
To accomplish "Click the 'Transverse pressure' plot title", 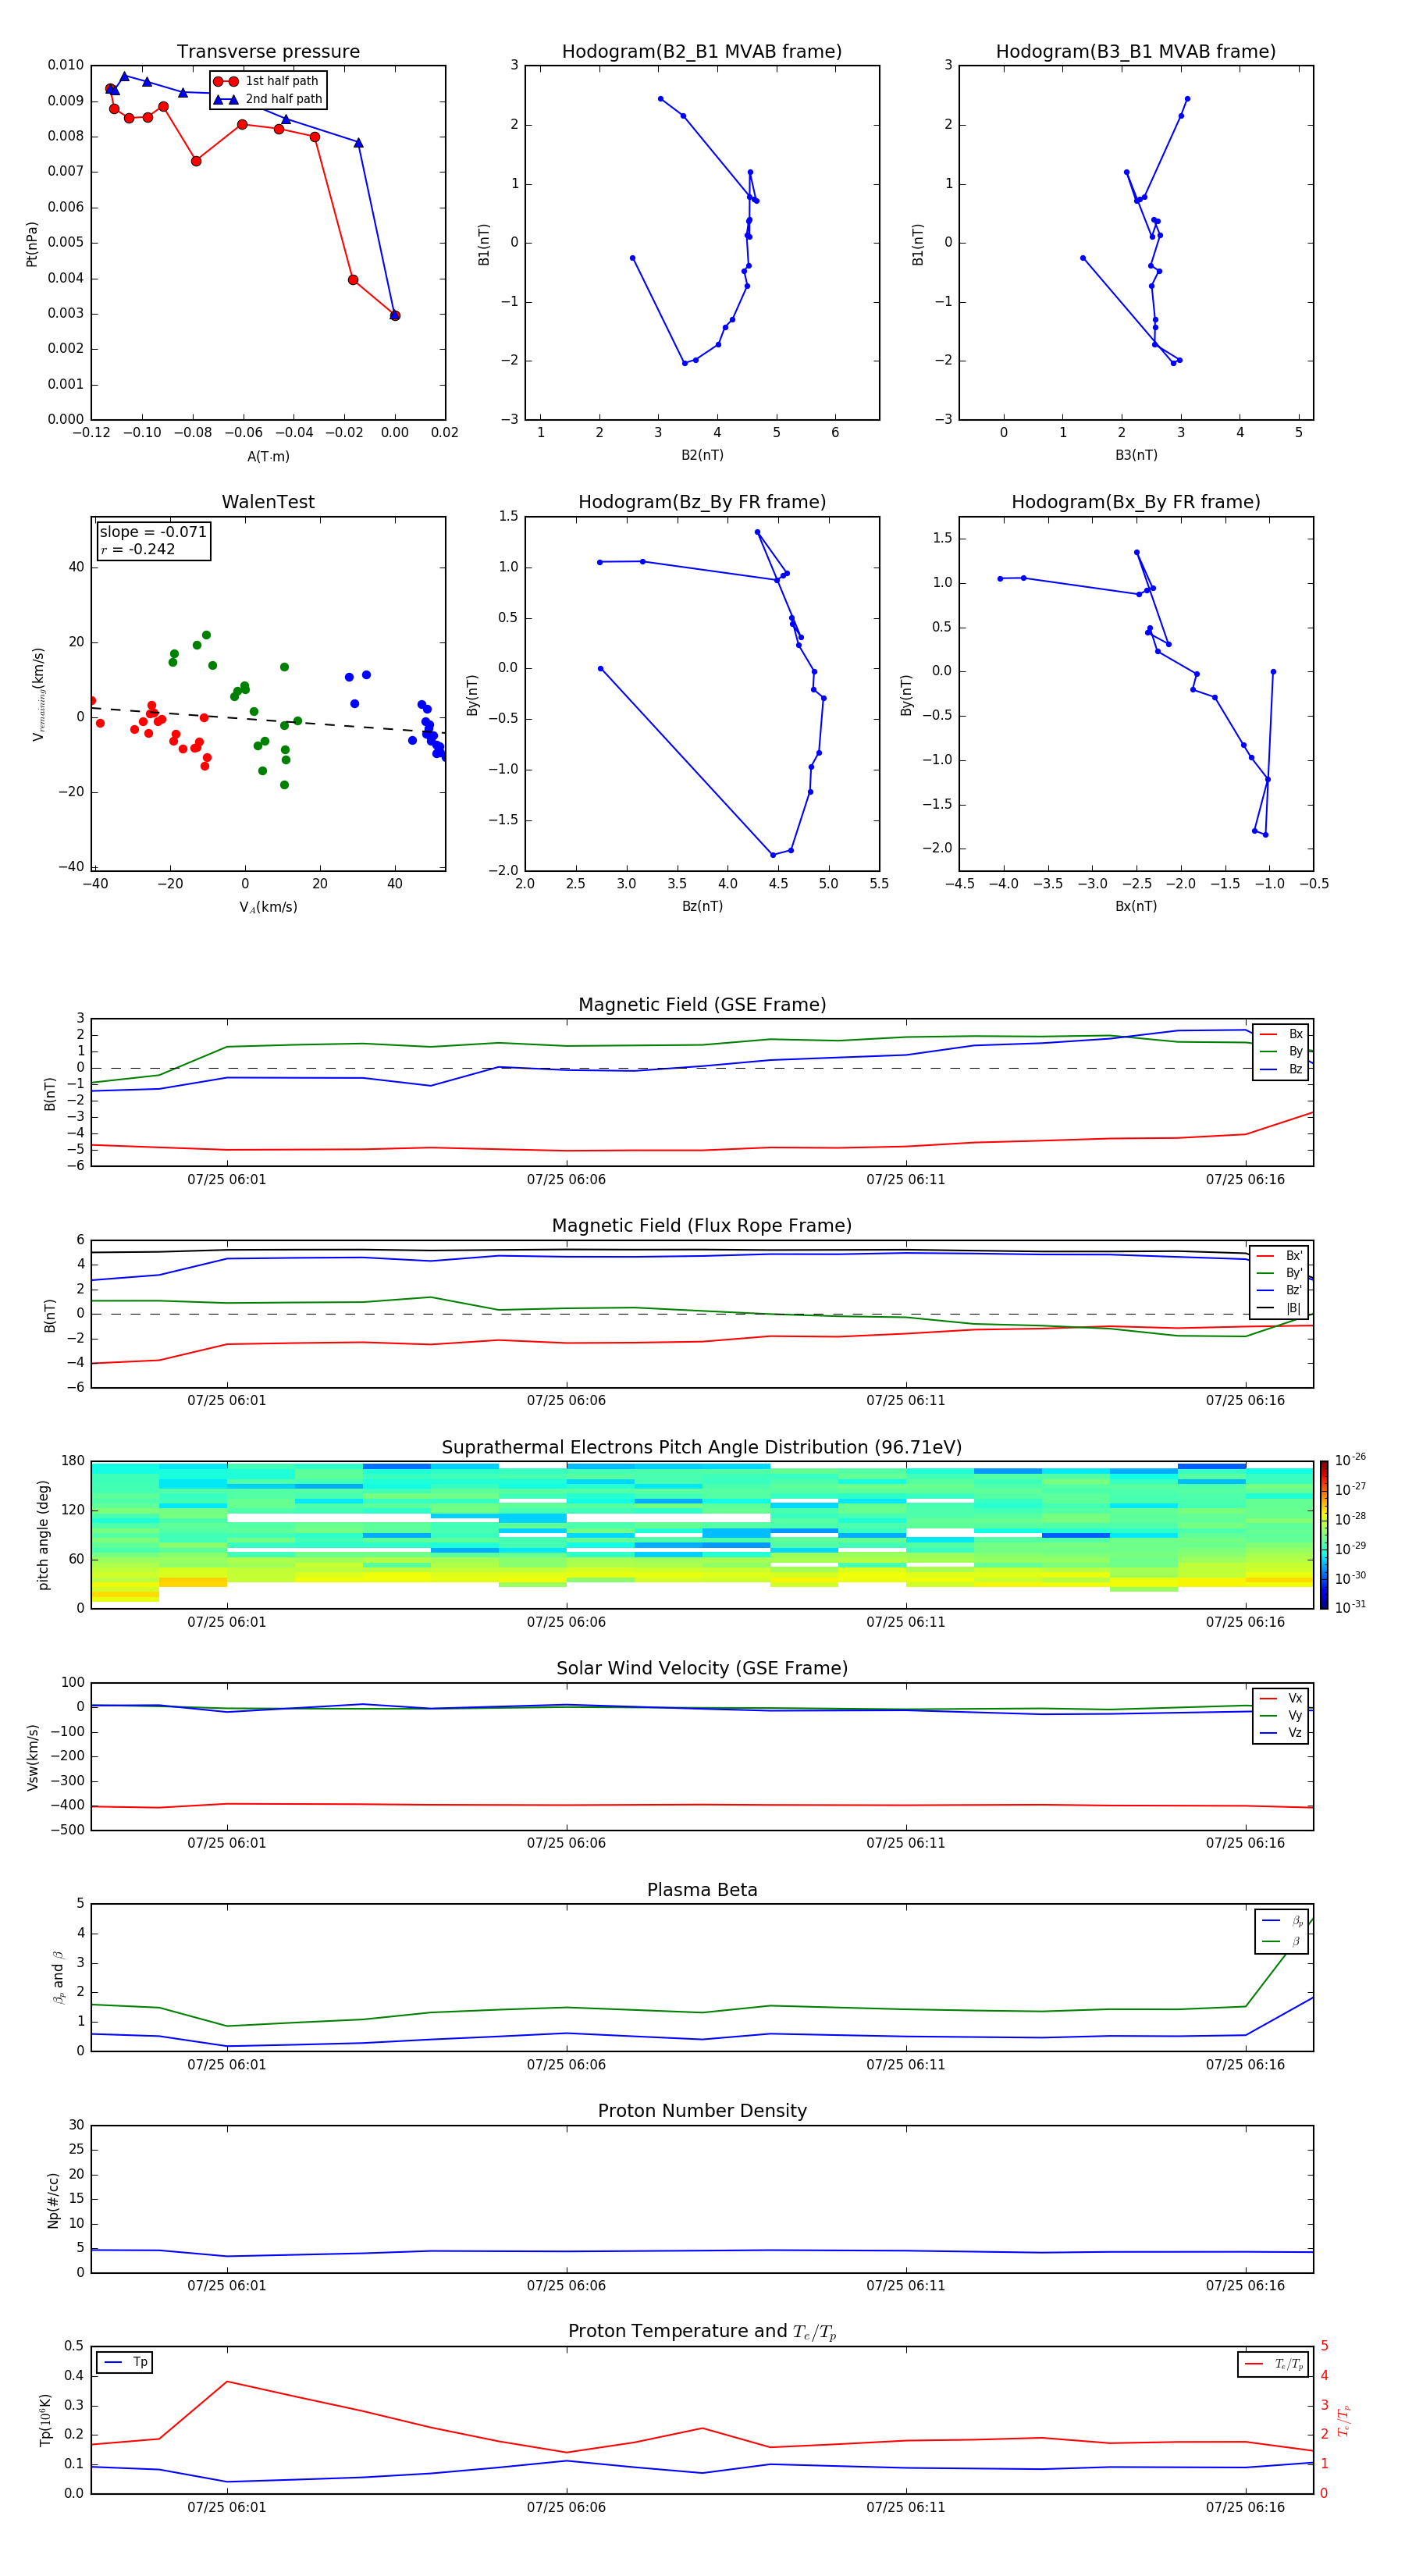I will point(268,52).
